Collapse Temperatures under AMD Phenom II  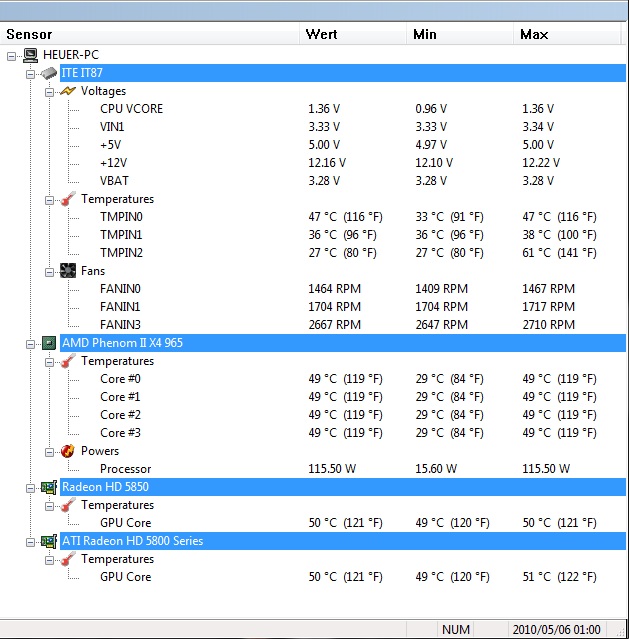tap(49, 362)
